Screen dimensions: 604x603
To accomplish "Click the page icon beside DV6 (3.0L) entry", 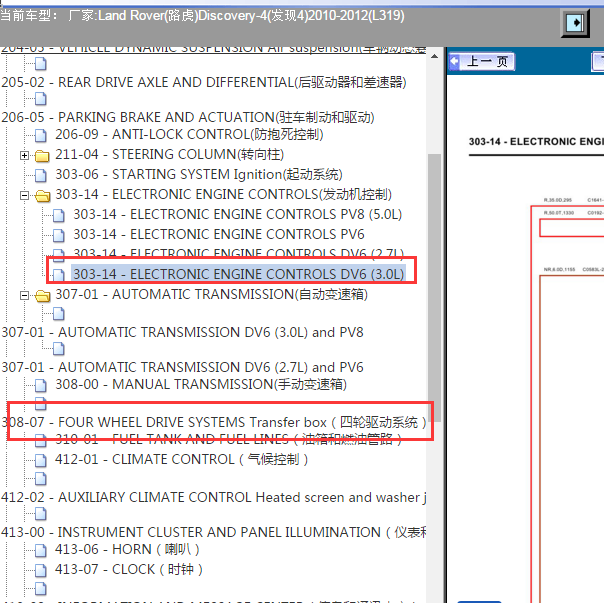I will pos(59,275).
